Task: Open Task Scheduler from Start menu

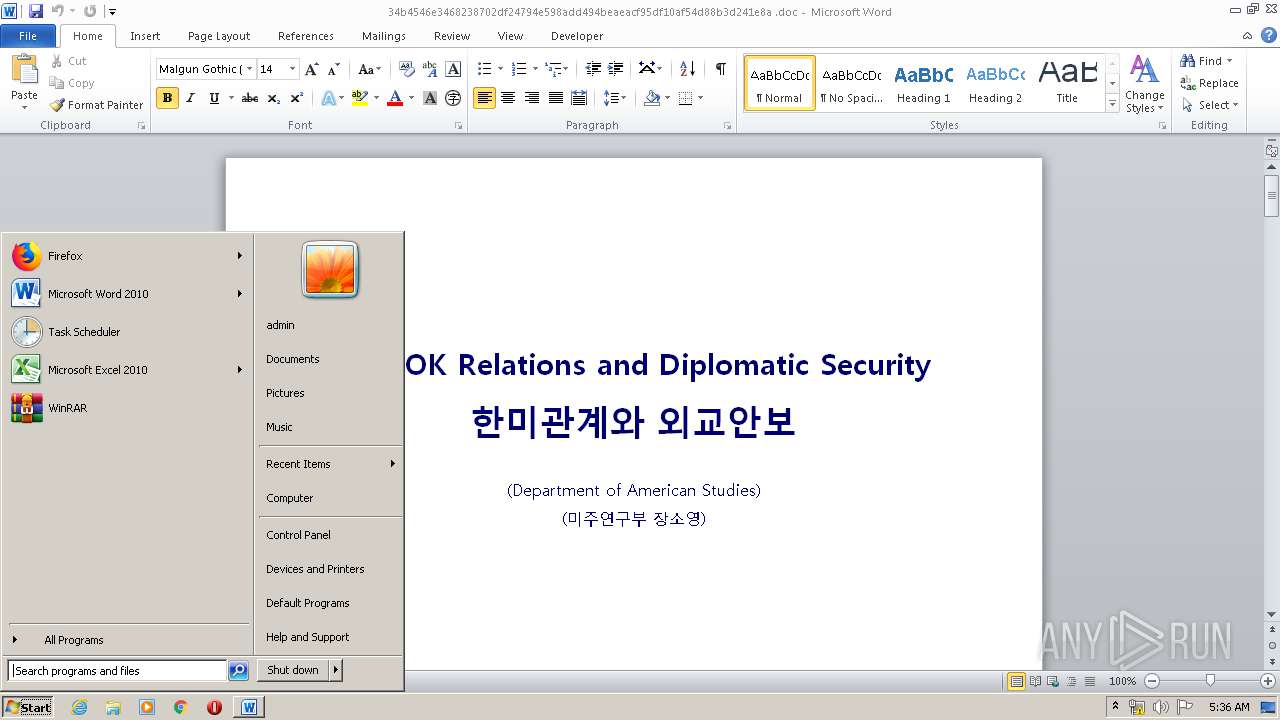Action: (x=128, y=332)
